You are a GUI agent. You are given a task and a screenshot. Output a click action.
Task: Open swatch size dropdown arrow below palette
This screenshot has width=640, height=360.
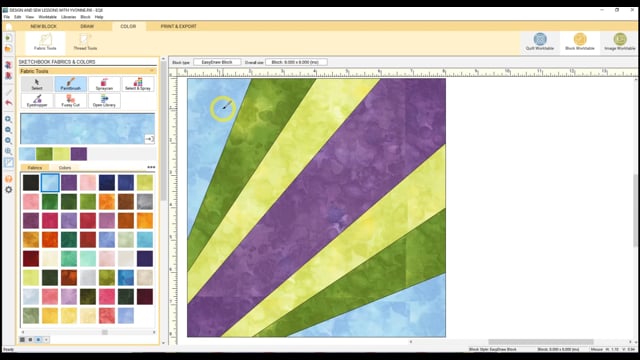tap(46, 340)
